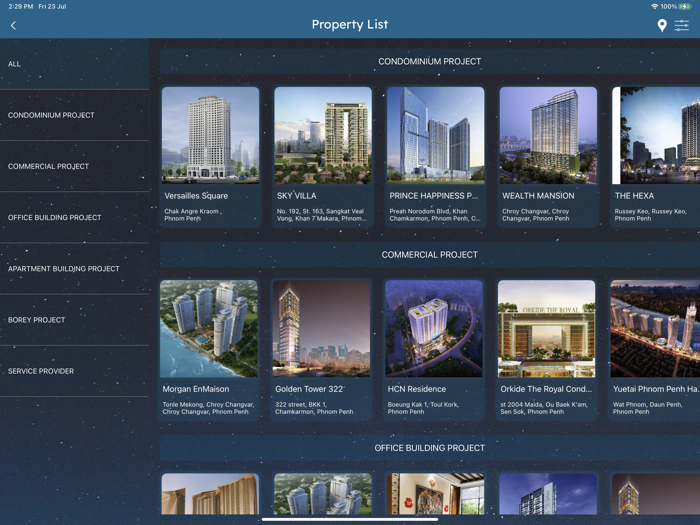
Task: Open THE HEXA property image
Action: tap(656, 135)
